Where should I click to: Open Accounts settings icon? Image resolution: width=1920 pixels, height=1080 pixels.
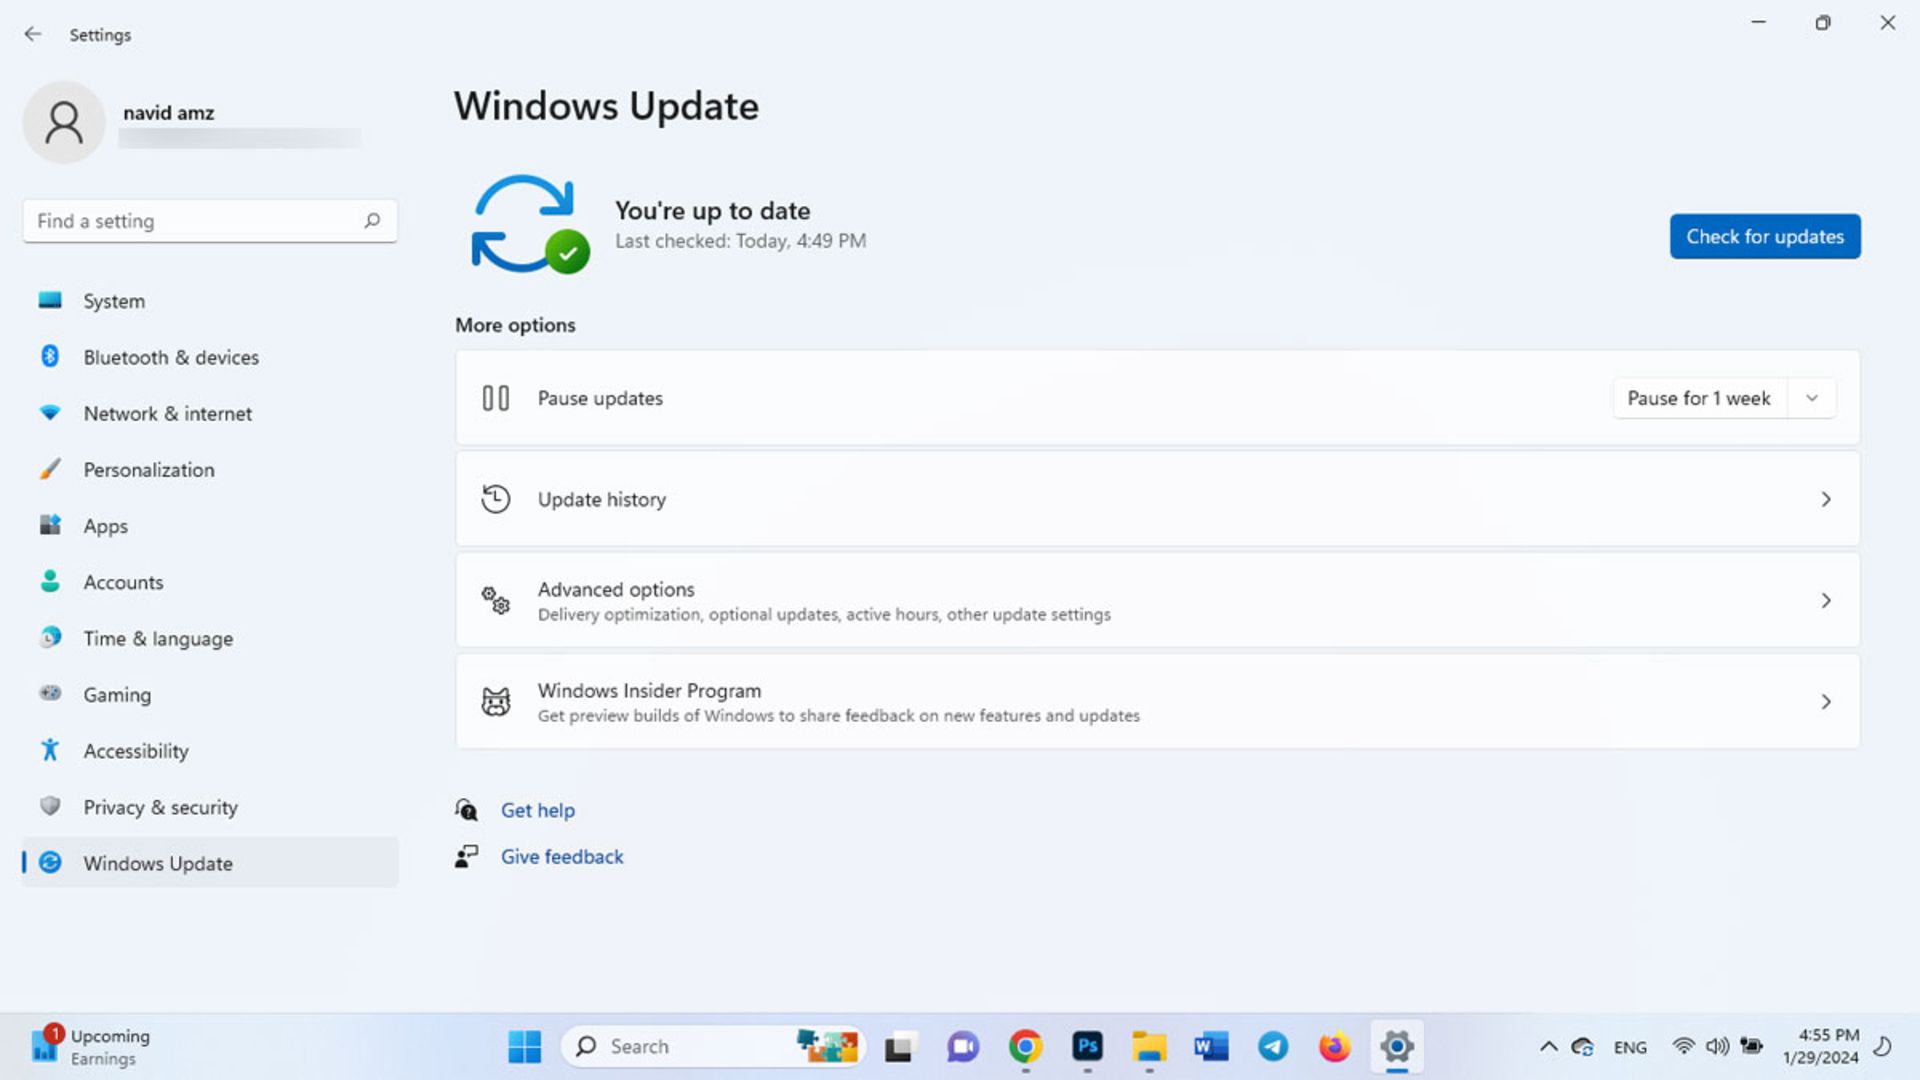tap(49, 582)
